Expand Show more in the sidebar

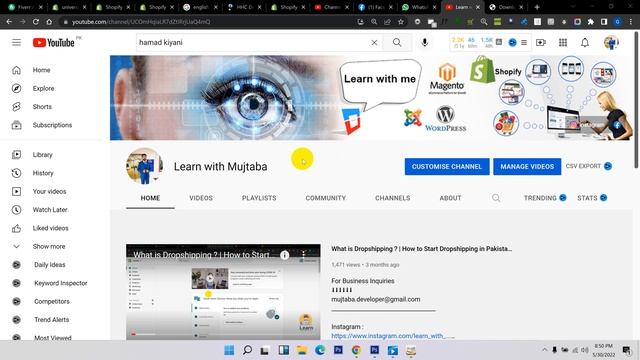pyautogui.click(x=49, y=247)
